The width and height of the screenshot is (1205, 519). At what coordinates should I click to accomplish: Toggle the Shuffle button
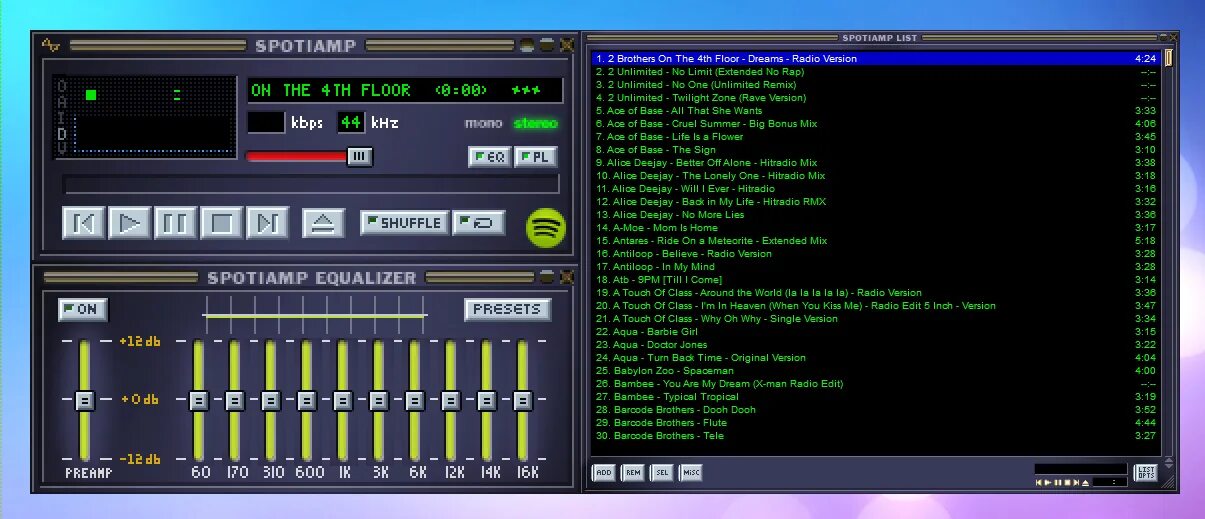click(x=404, y=222)
